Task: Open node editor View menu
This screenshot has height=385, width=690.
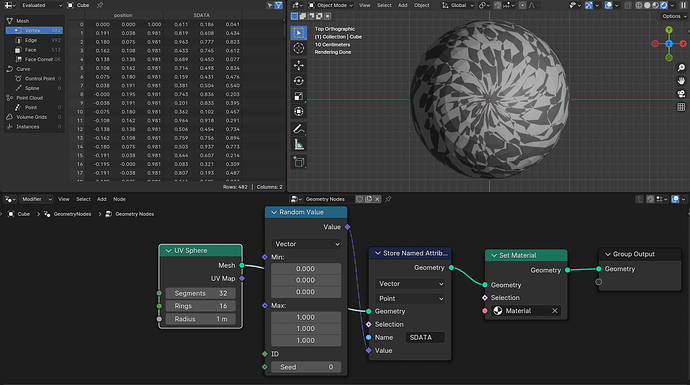Action: (64, 199)
